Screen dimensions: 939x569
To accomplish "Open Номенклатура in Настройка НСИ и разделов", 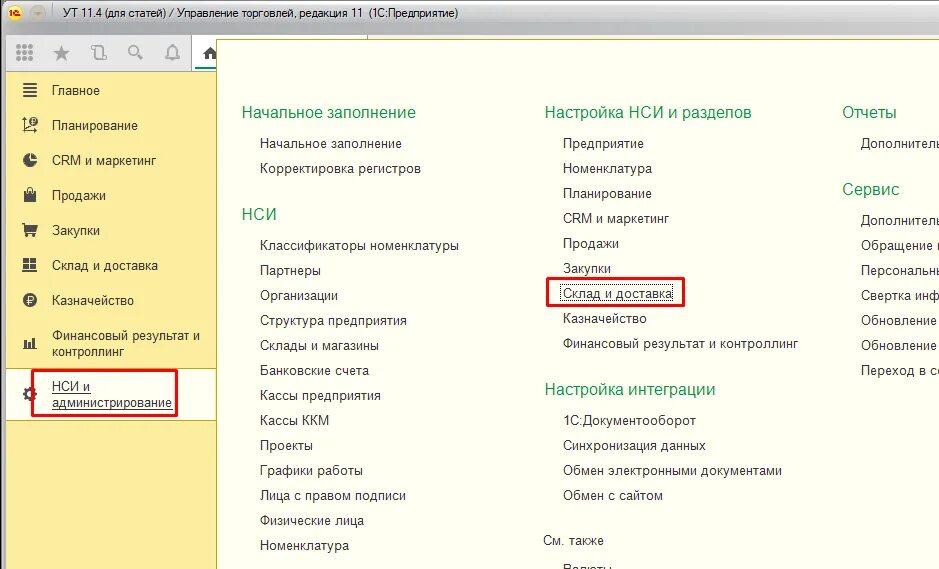I will coord(607,169).
